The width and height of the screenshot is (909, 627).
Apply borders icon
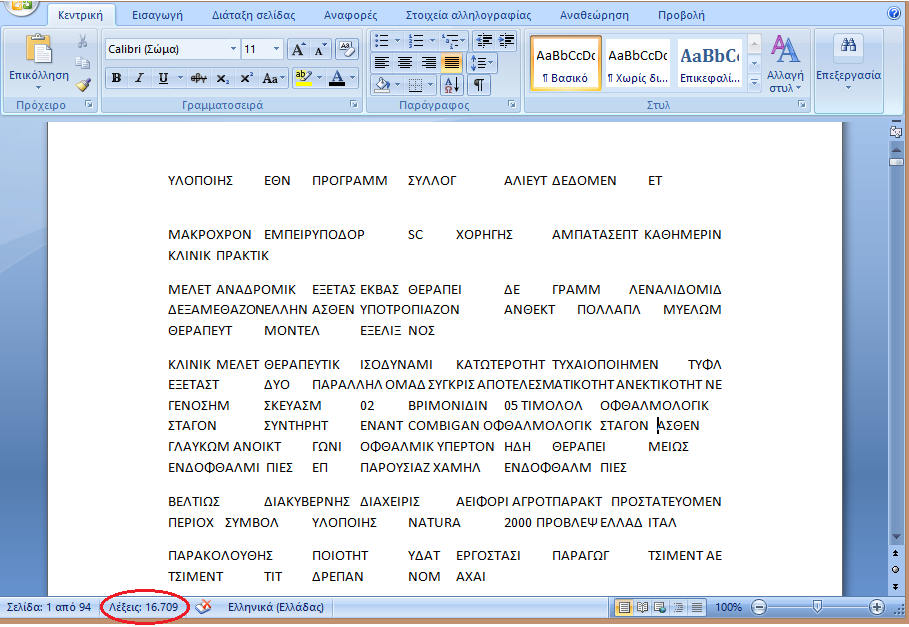coord(415,85)
